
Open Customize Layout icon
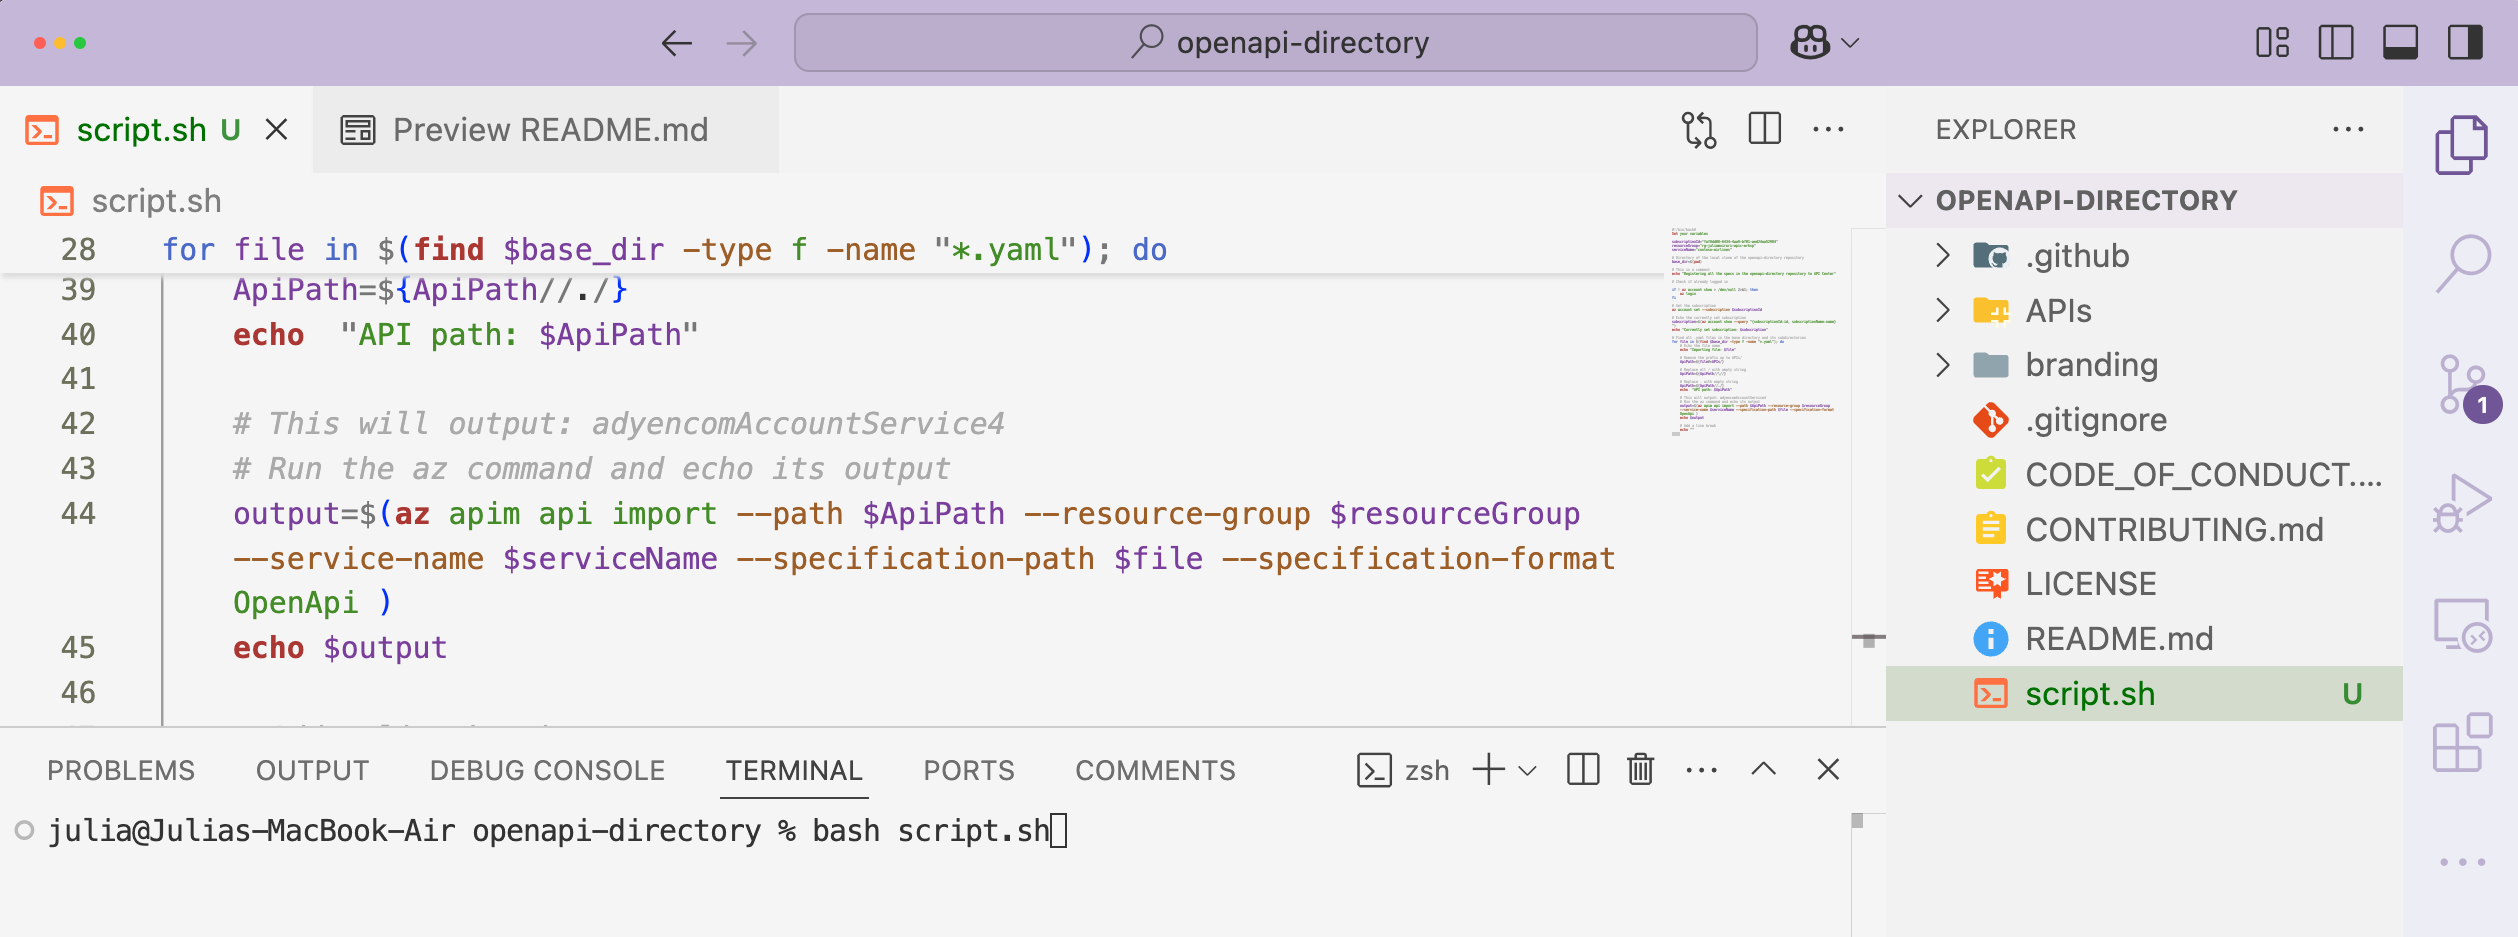click(x=2272, y=43)
